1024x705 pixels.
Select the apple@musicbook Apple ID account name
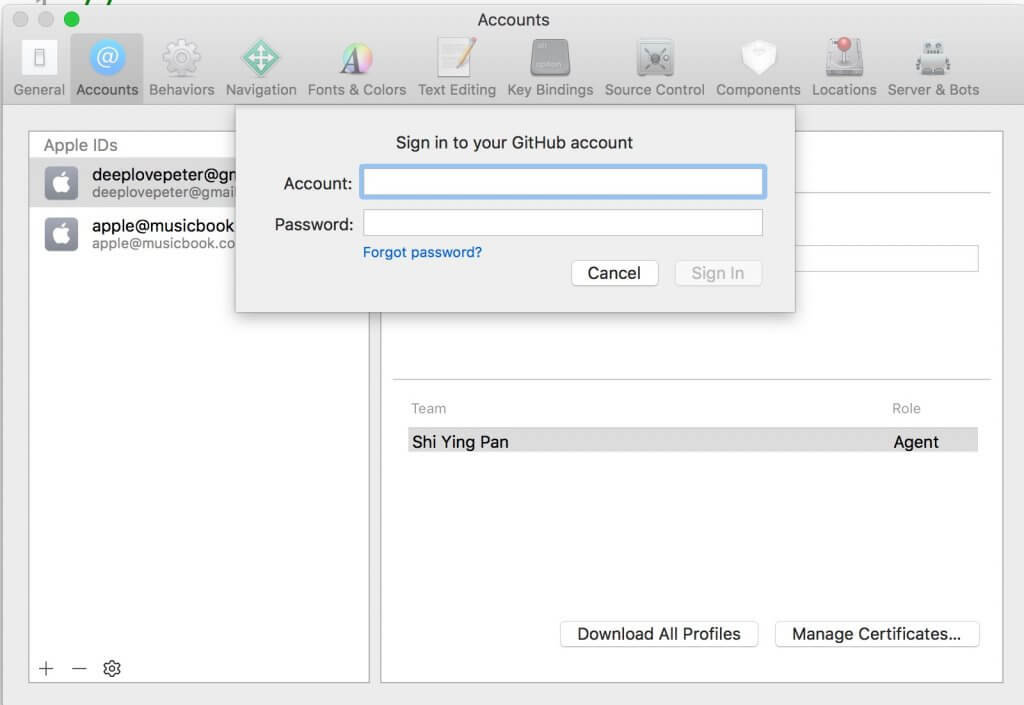163,226
